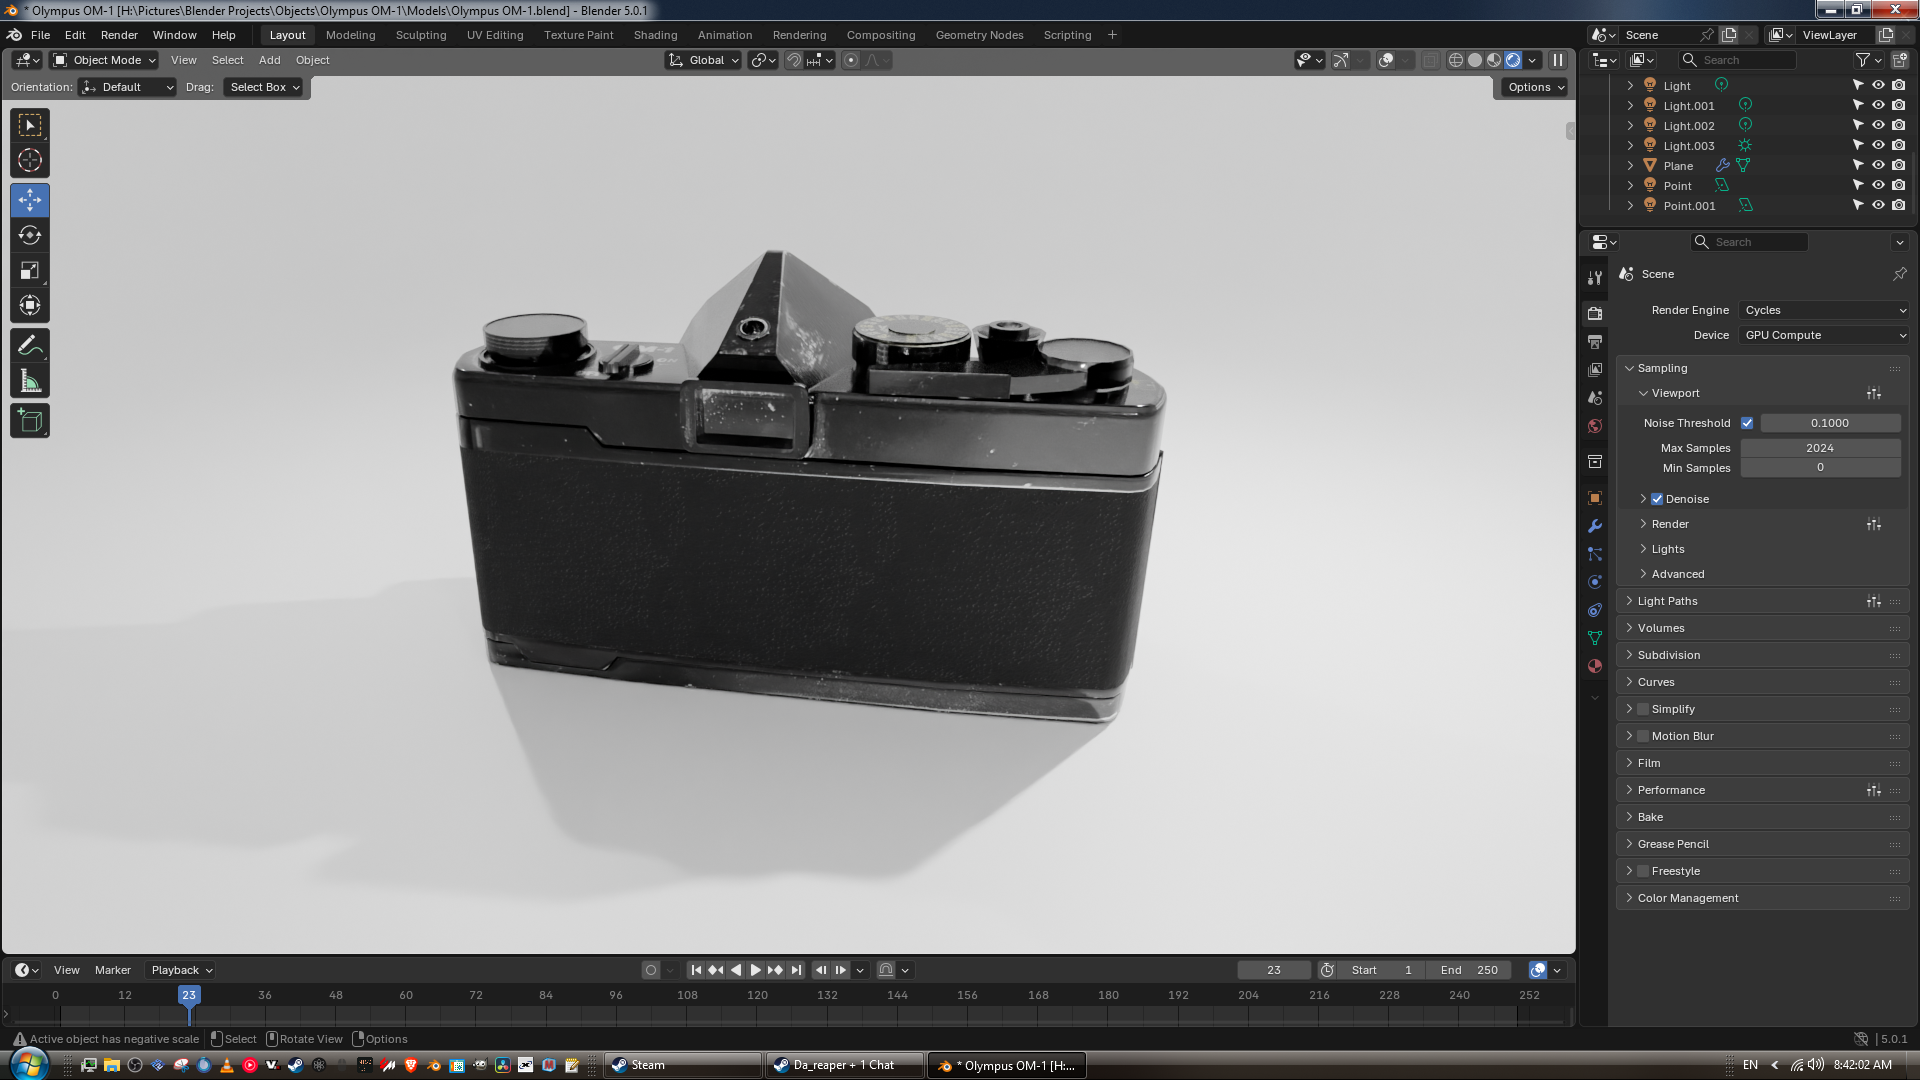Open the Object Mode dropdown
The image size is (1920, 1080).
(105, 60)
